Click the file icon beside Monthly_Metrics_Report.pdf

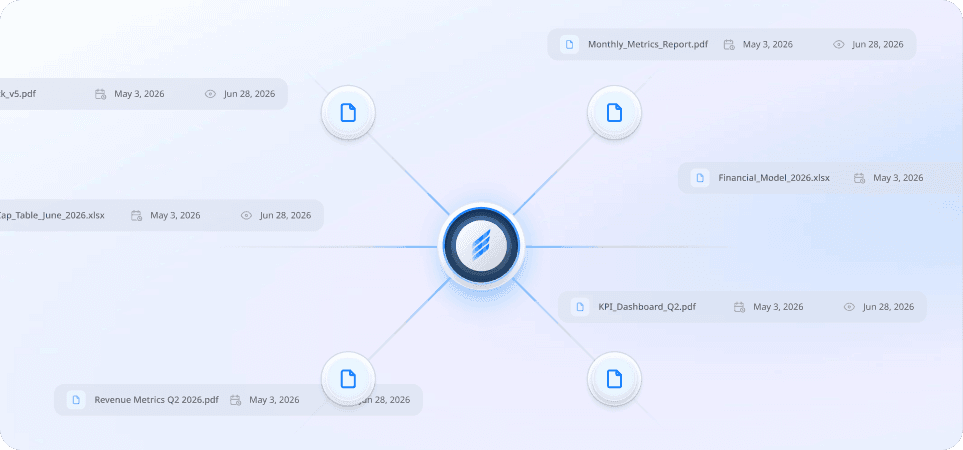click(x=569, y=44)
